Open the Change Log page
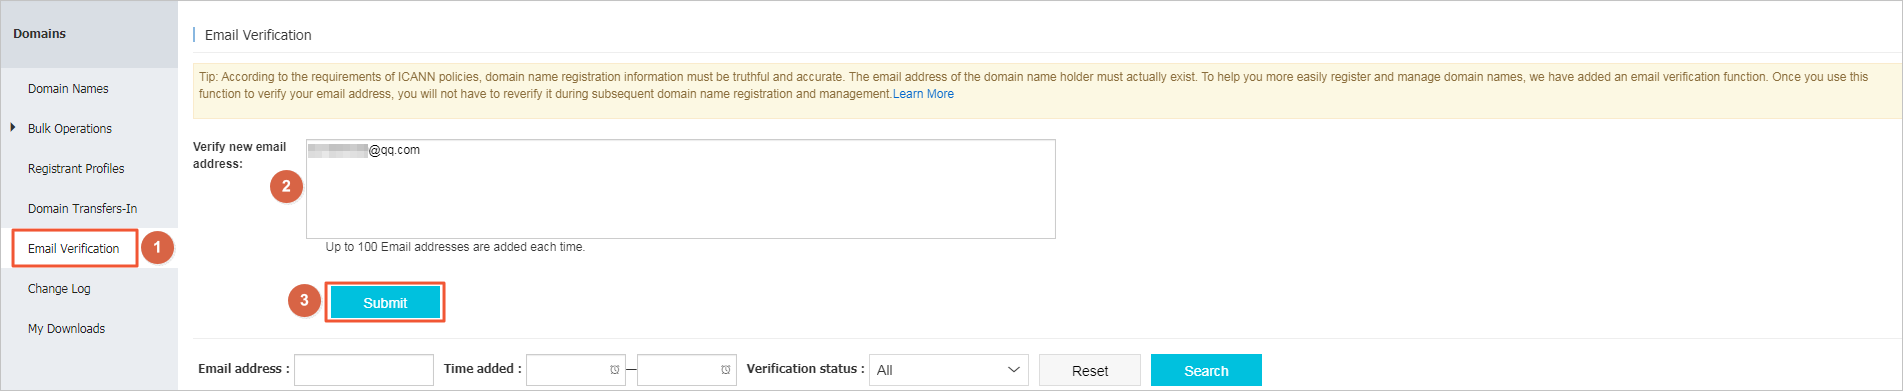The image size is (1903, 391). [x=59, y=289]
